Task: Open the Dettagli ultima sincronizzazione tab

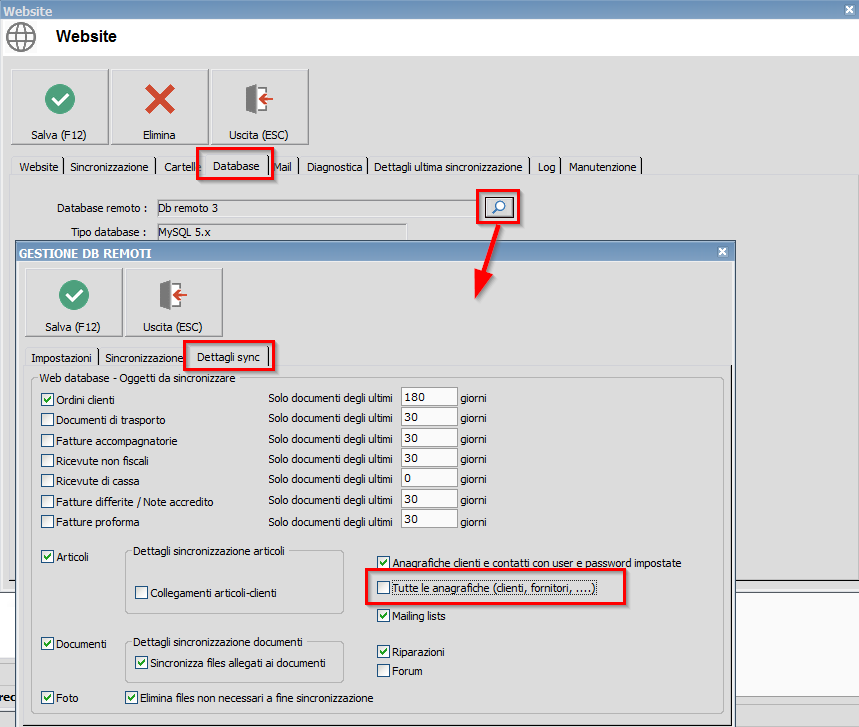Action: pos(448,167)
